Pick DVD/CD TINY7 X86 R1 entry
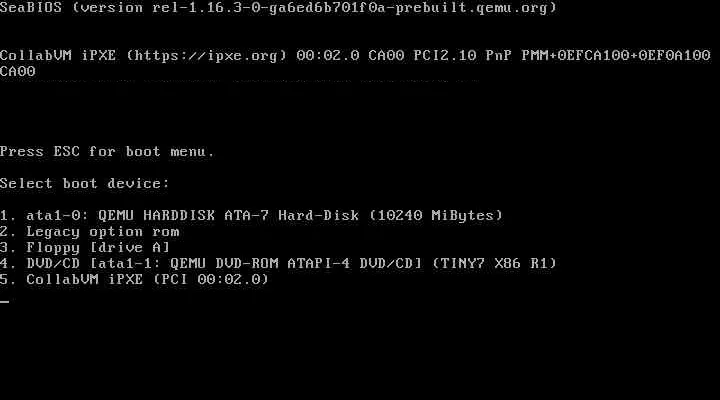 278,264
